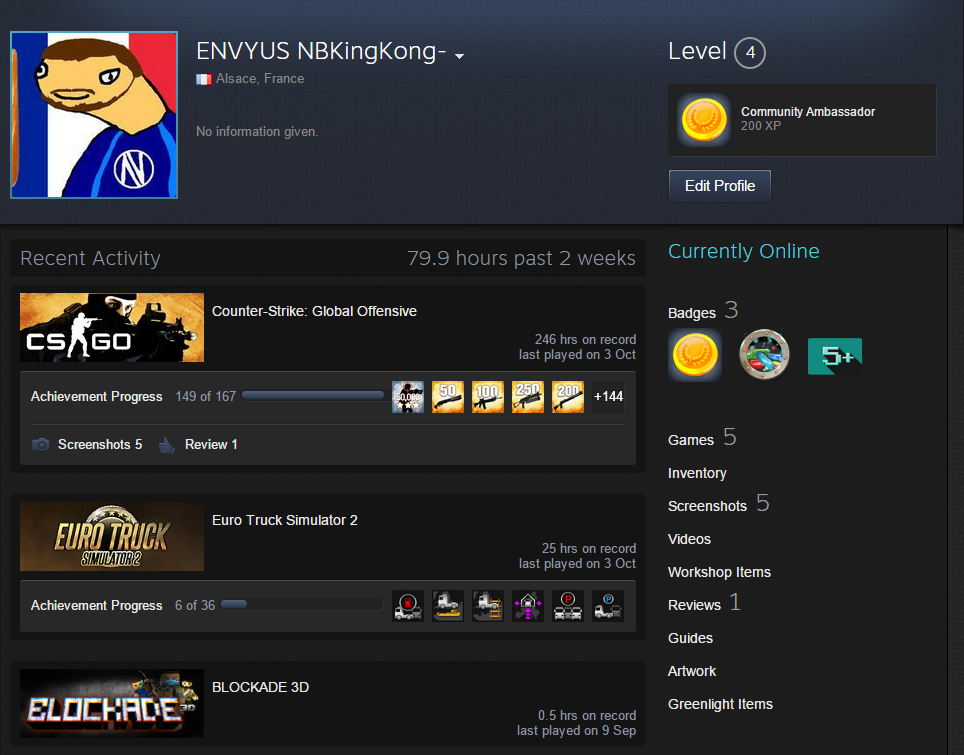Click '79.9 hours past 2 weeks' text

521,258
